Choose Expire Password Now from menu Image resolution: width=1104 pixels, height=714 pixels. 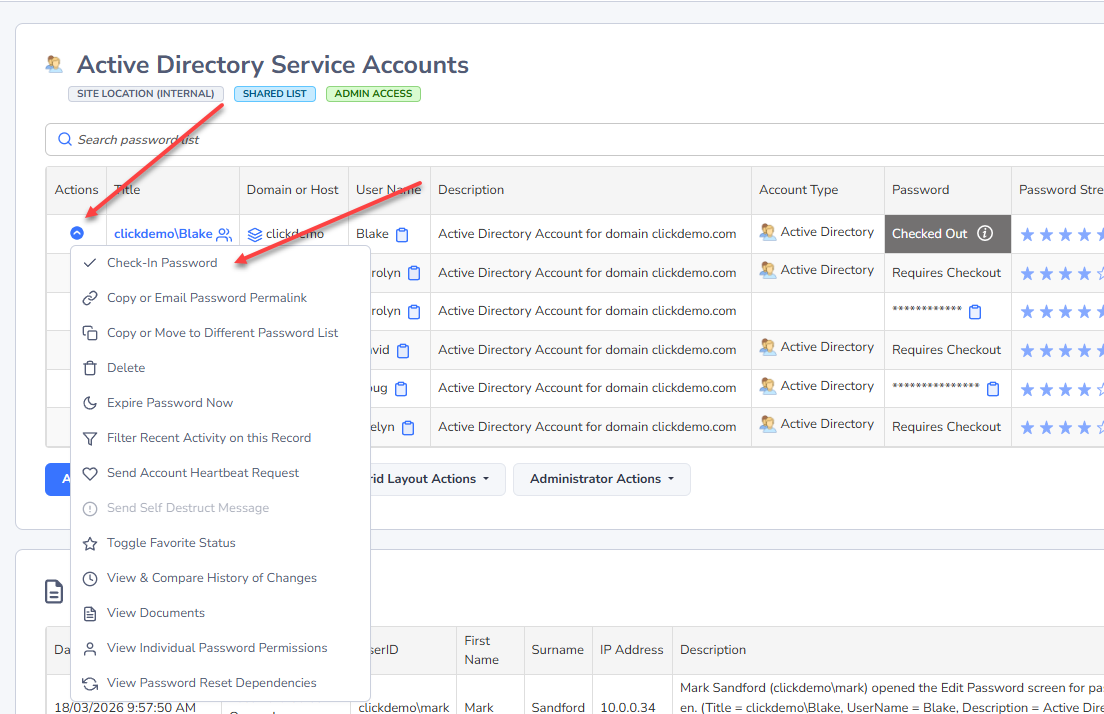tap(170, 403)
